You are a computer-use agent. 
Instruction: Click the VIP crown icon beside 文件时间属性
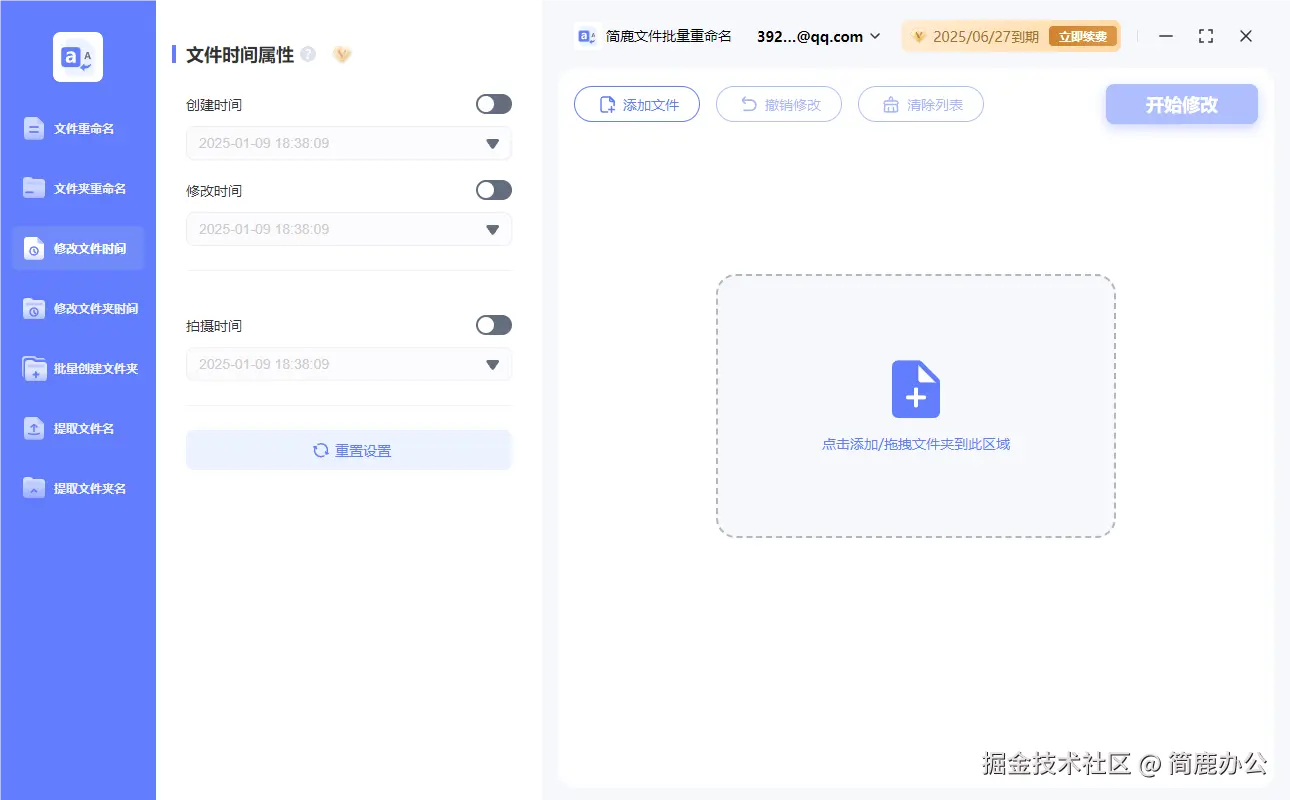[x=342, y=54]
